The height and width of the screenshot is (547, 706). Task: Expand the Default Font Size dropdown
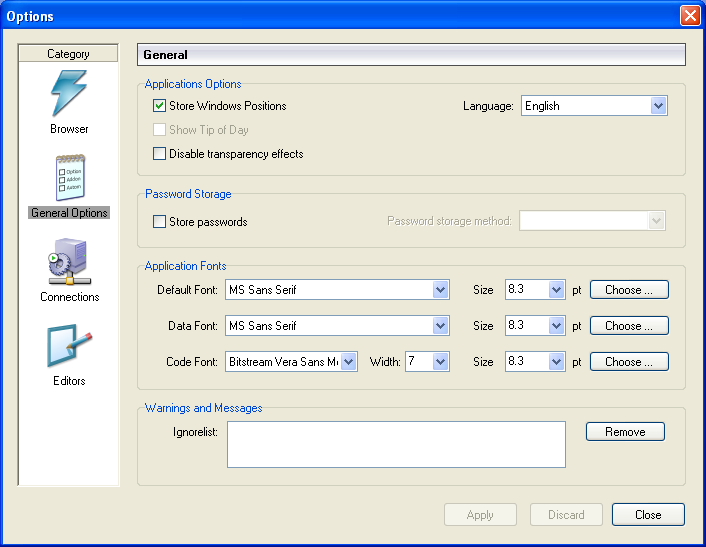(x=557, y=290)
